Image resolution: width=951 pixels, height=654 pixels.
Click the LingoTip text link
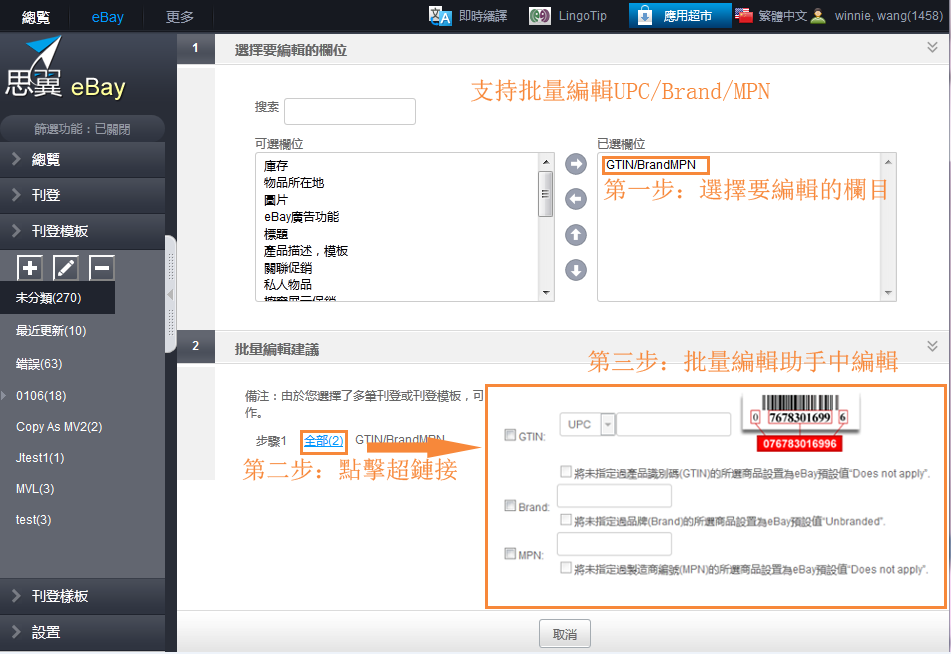coord(583,16)
